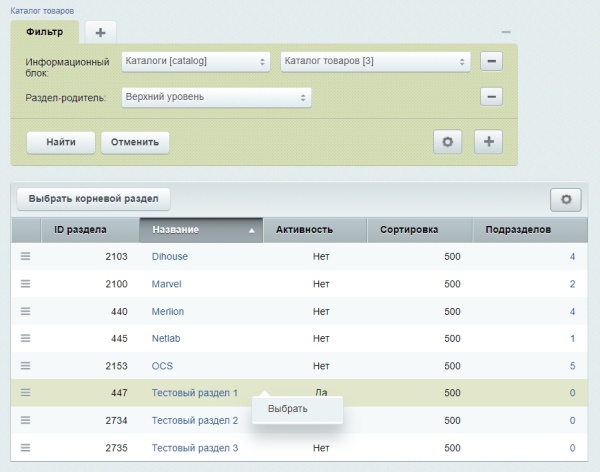Open filter settings gear icon

pos(447,142)
